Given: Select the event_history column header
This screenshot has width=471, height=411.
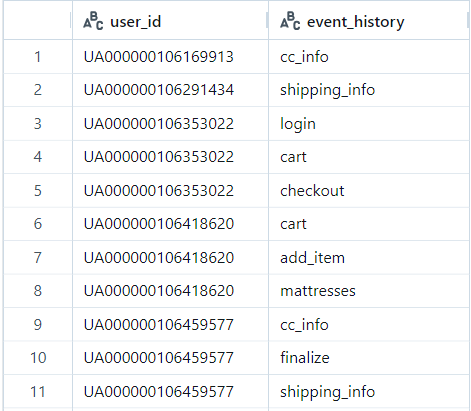Looking at the screenshot, I should click(x=369, y=21).
